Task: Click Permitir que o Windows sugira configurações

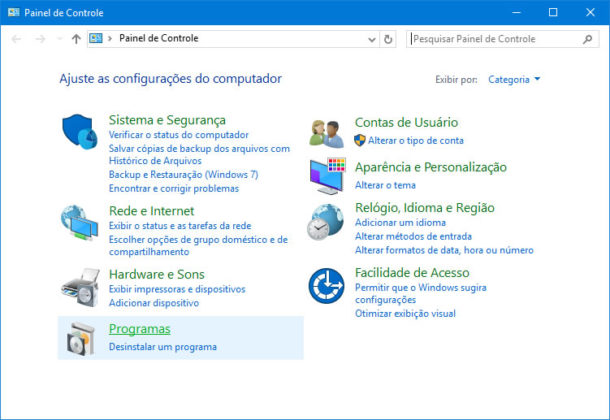Action: 421,294
